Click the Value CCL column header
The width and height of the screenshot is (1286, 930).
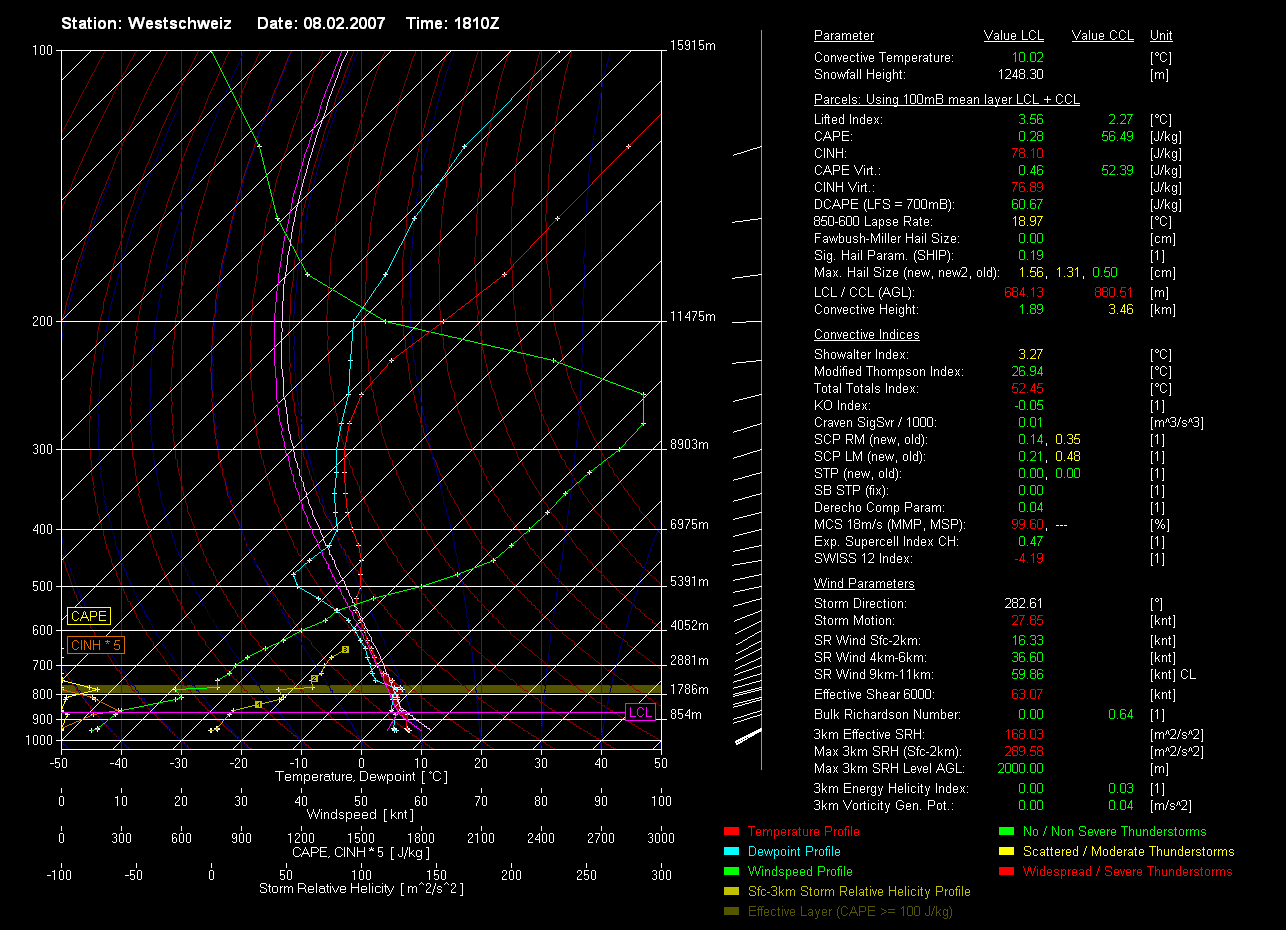click(1102, 36)
